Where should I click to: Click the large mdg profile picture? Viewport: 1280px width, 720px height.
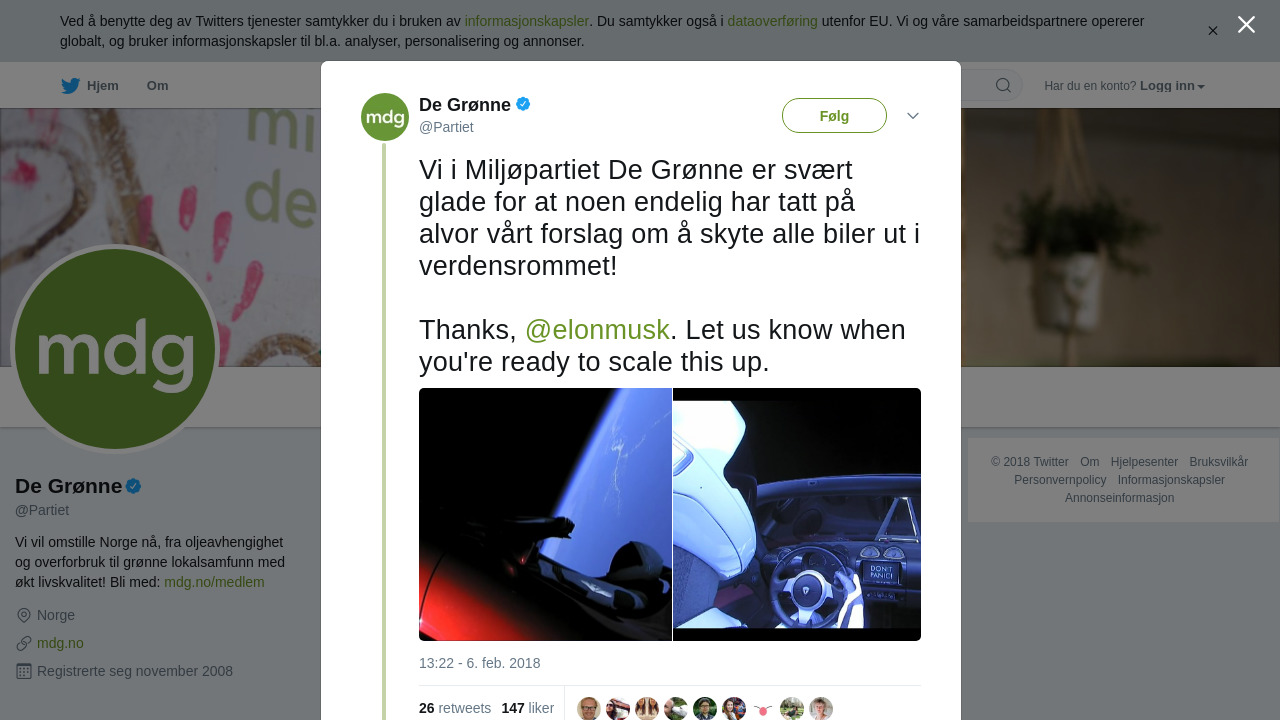pos(115,349)
